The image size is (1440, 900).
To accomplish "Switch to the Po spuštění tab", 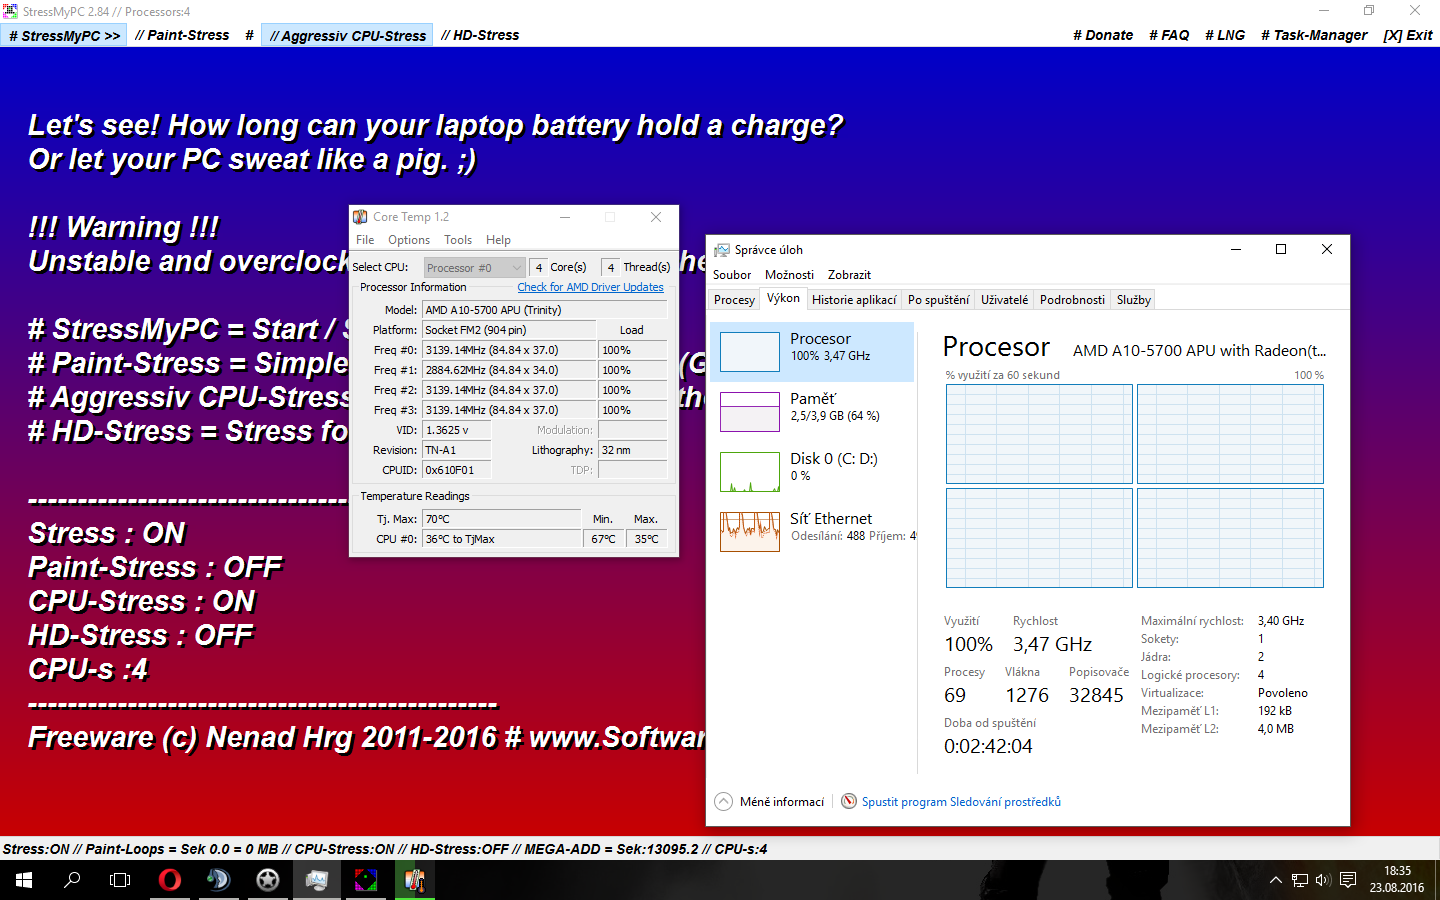I will coord(938,300).
